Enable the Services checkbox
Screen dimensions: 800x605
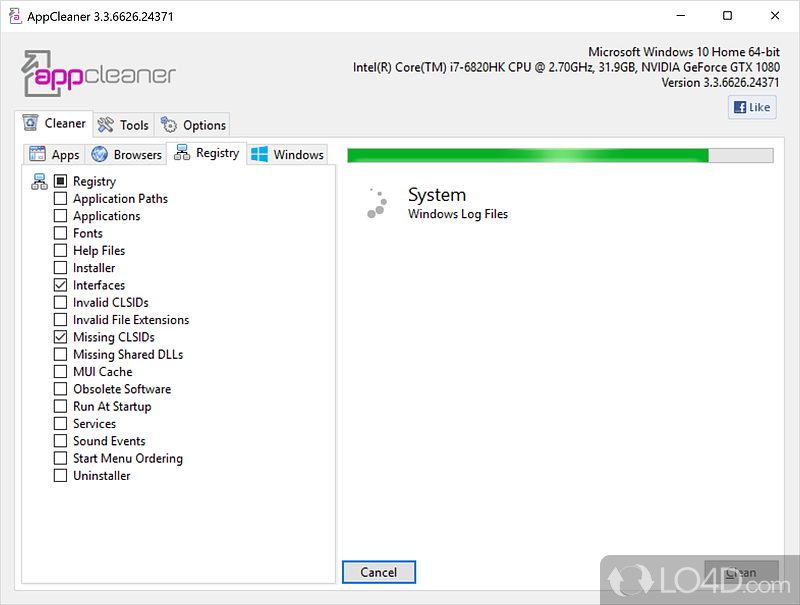click(x=60, y=423)
